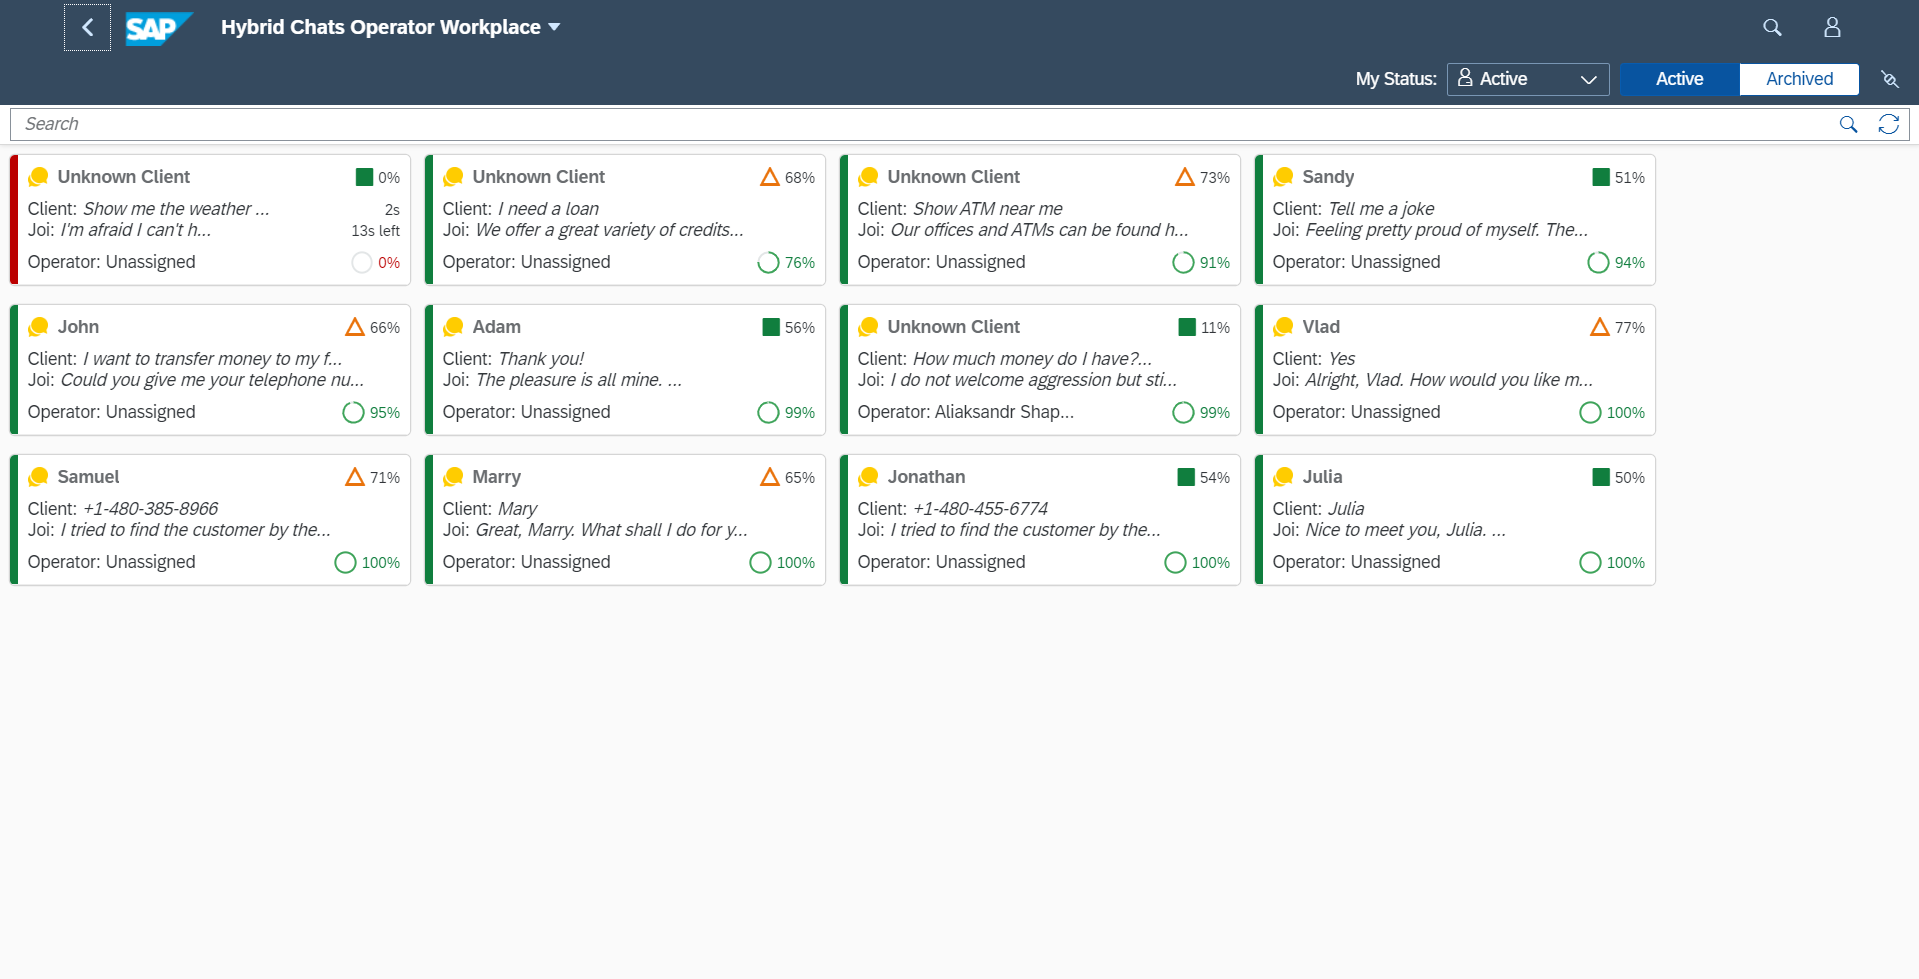Click the back arrow navigation button
The width and height of the screenshot is (1919, 979).
click(x=87, y=27)
